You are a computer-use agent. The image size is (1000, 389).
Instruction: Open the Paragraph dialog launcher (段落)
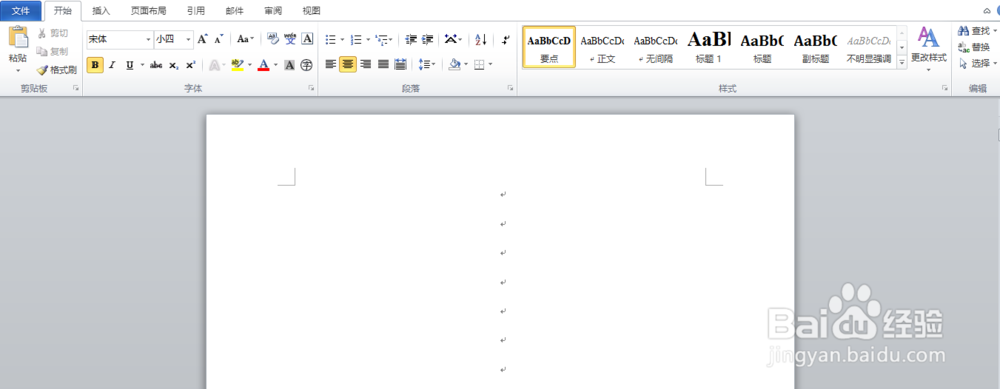pos(510,89)
